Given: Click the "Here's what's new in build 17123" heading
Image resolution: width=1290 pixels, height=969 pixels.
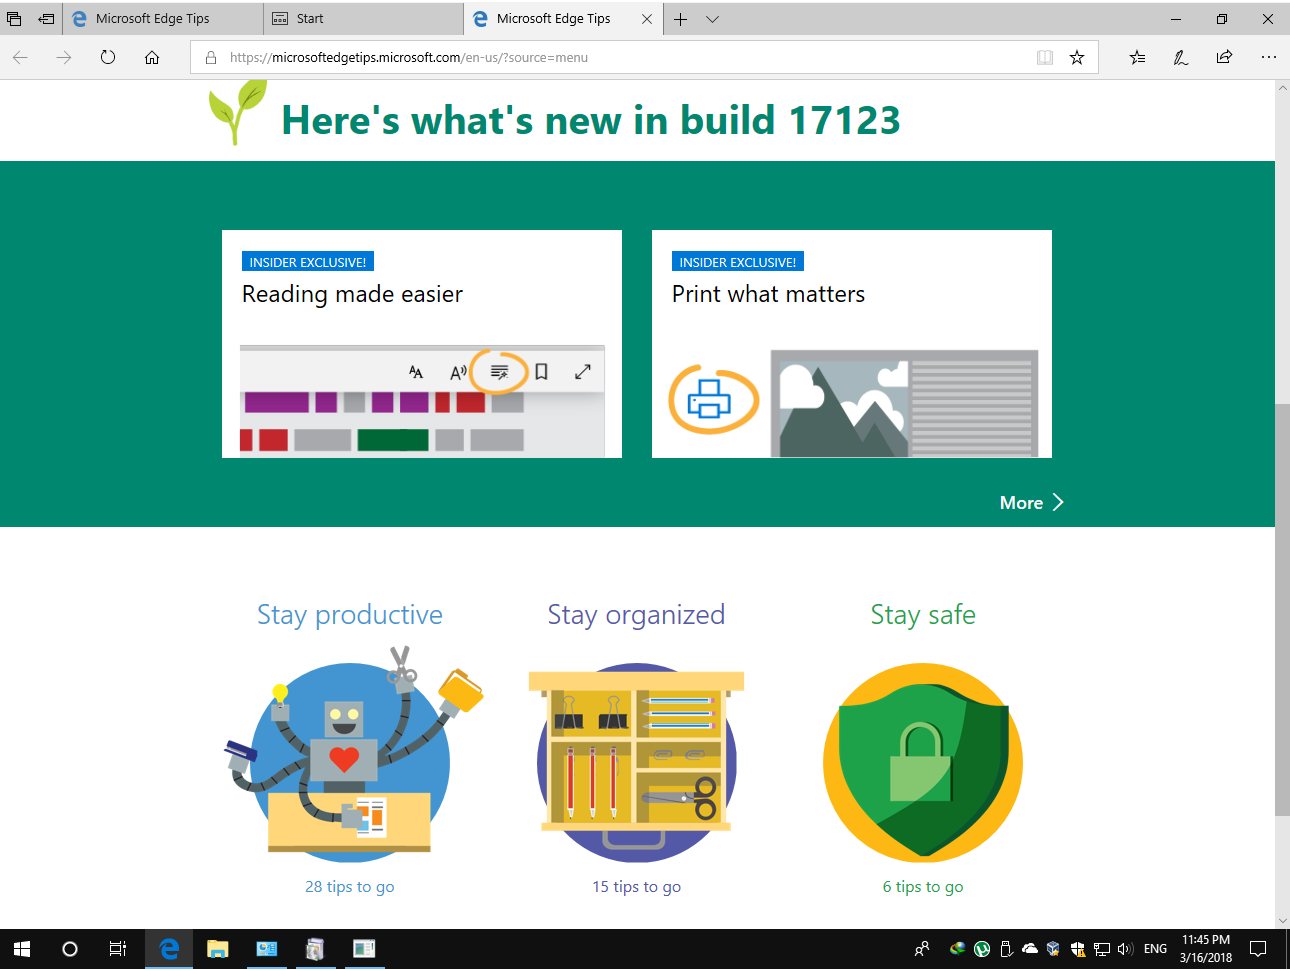Looking at the screenshot, I should 591,121.
